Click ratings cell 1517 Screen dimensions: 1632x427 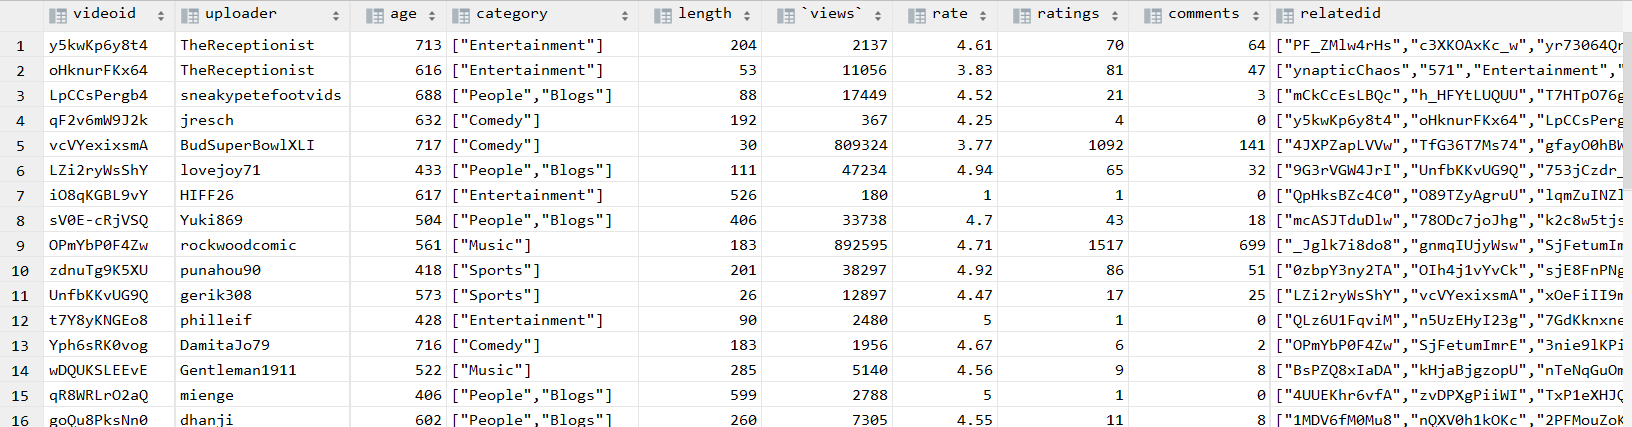click(1106, 245)
